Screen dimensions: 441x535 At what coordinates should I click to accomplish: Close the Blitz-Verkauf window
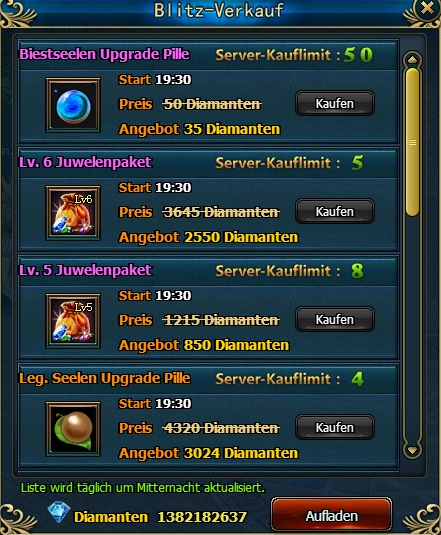(x=427, y=8)
